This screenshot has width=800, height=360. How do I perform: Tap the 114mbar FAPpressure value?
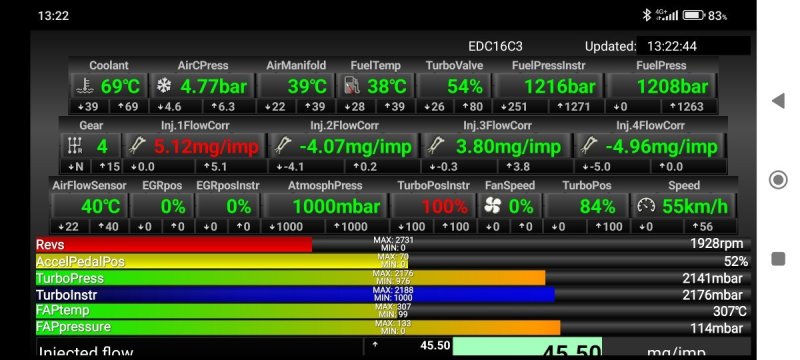(716, 327)
